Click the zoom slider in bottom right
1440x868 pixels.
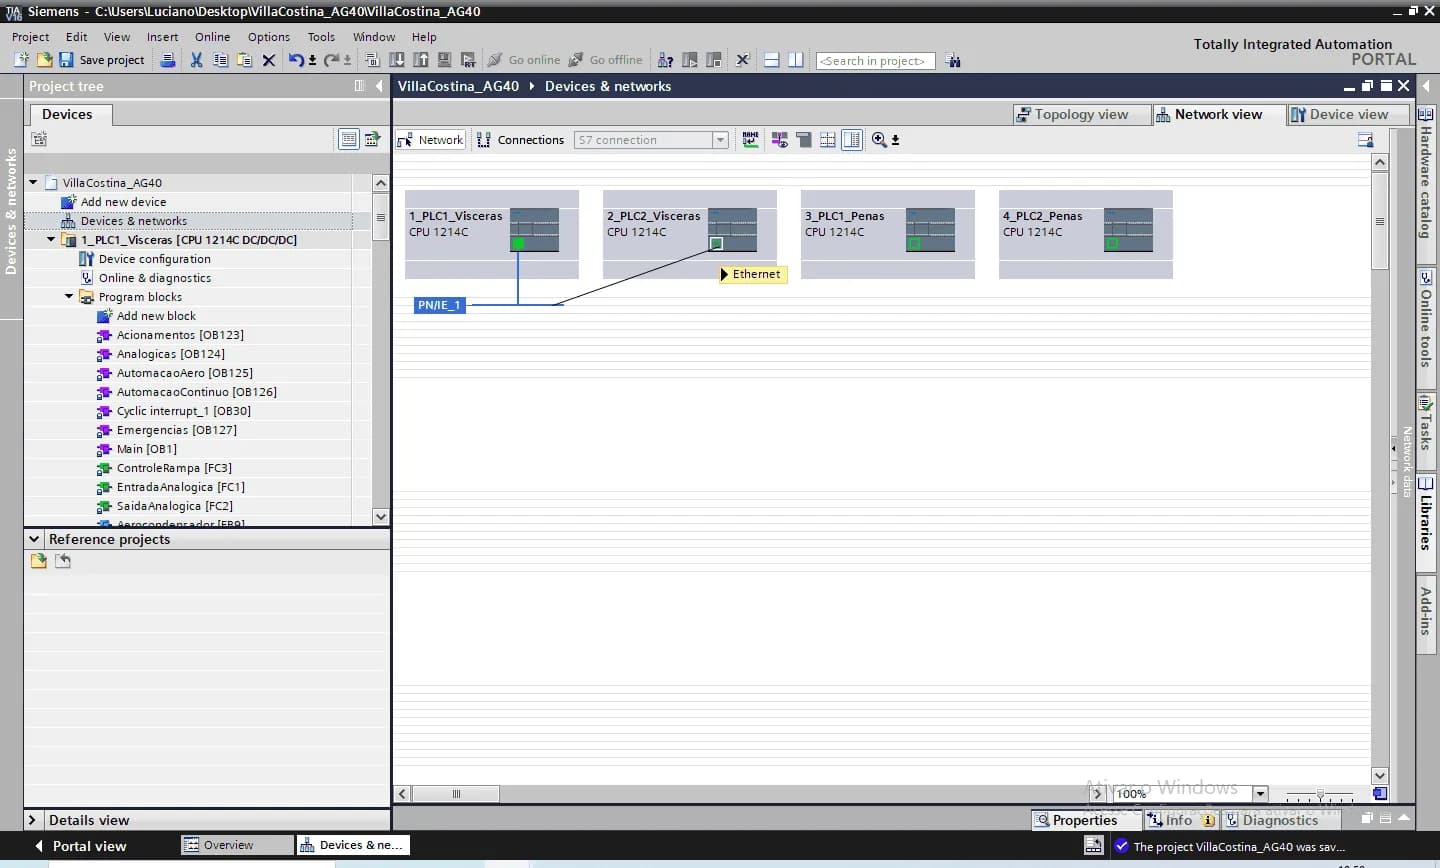pyautogui.click(x=1320, y=795)
